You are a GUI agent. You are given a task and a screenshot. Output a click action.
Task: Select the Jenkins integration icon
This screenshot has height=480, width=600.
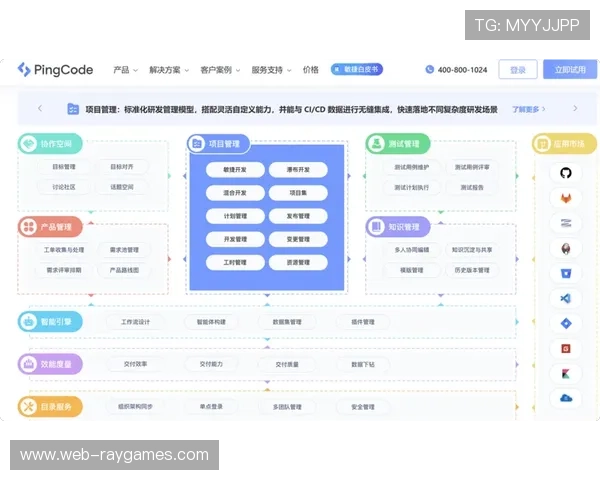point(566,248)
